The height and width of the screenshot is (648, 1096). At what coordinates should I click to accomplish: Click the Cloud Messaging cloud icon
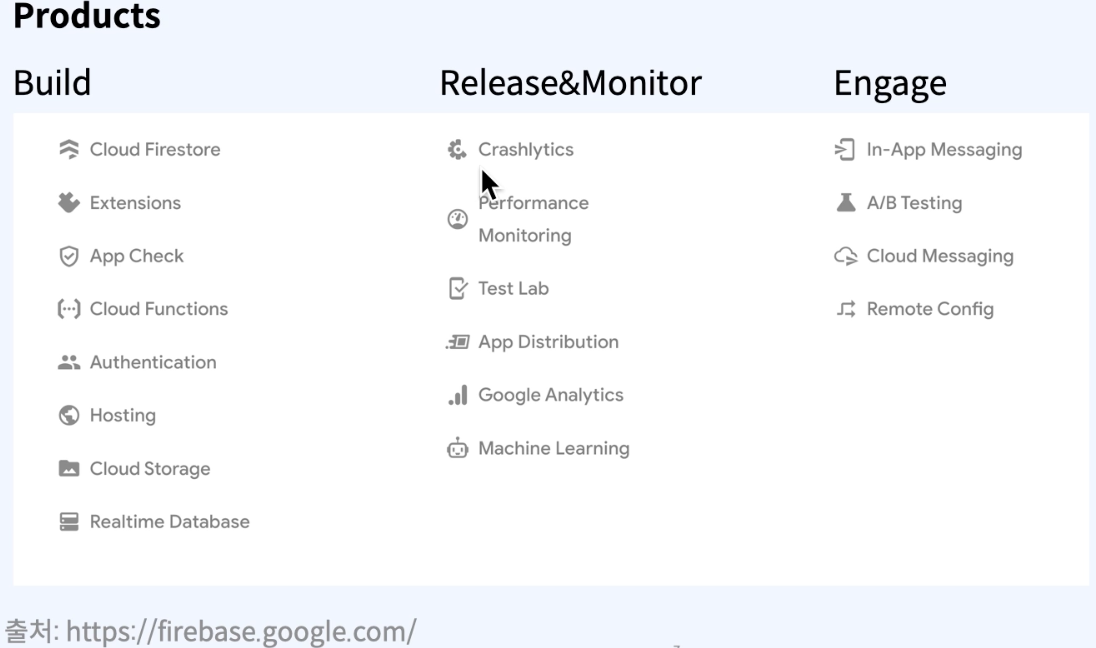pos(846,256)
